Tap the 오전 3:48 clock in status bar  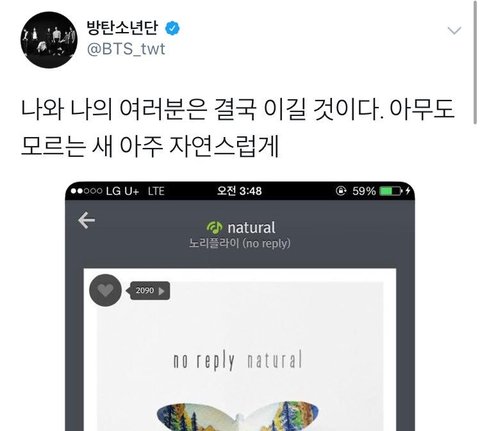click(239, 191)
